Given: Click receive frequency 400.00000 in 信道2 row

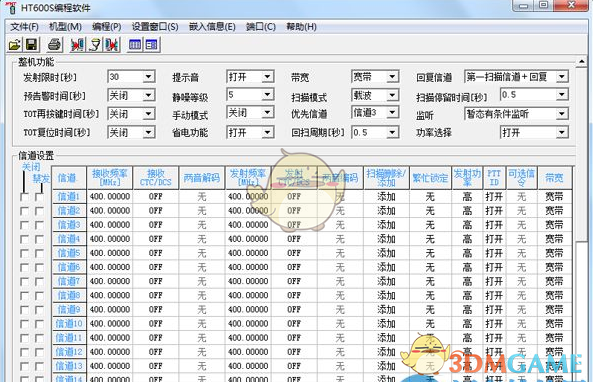Looking at the screenshot, I should click(x=110, y=211).
